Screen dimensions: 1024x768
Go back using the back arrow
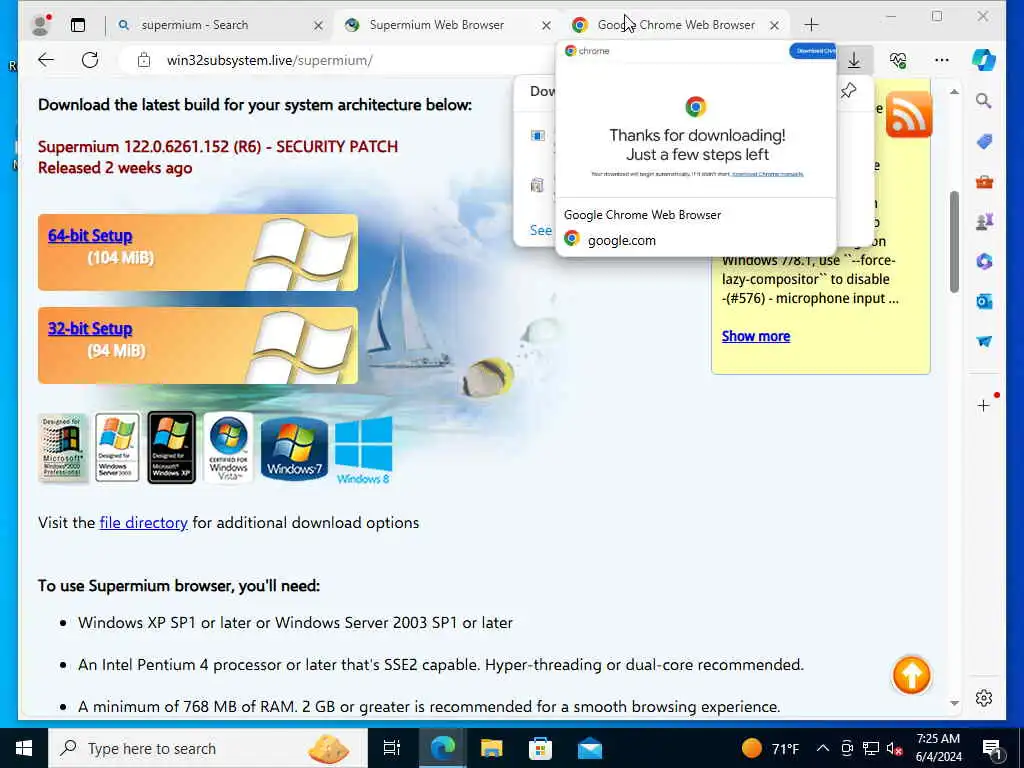pos(46,60)
